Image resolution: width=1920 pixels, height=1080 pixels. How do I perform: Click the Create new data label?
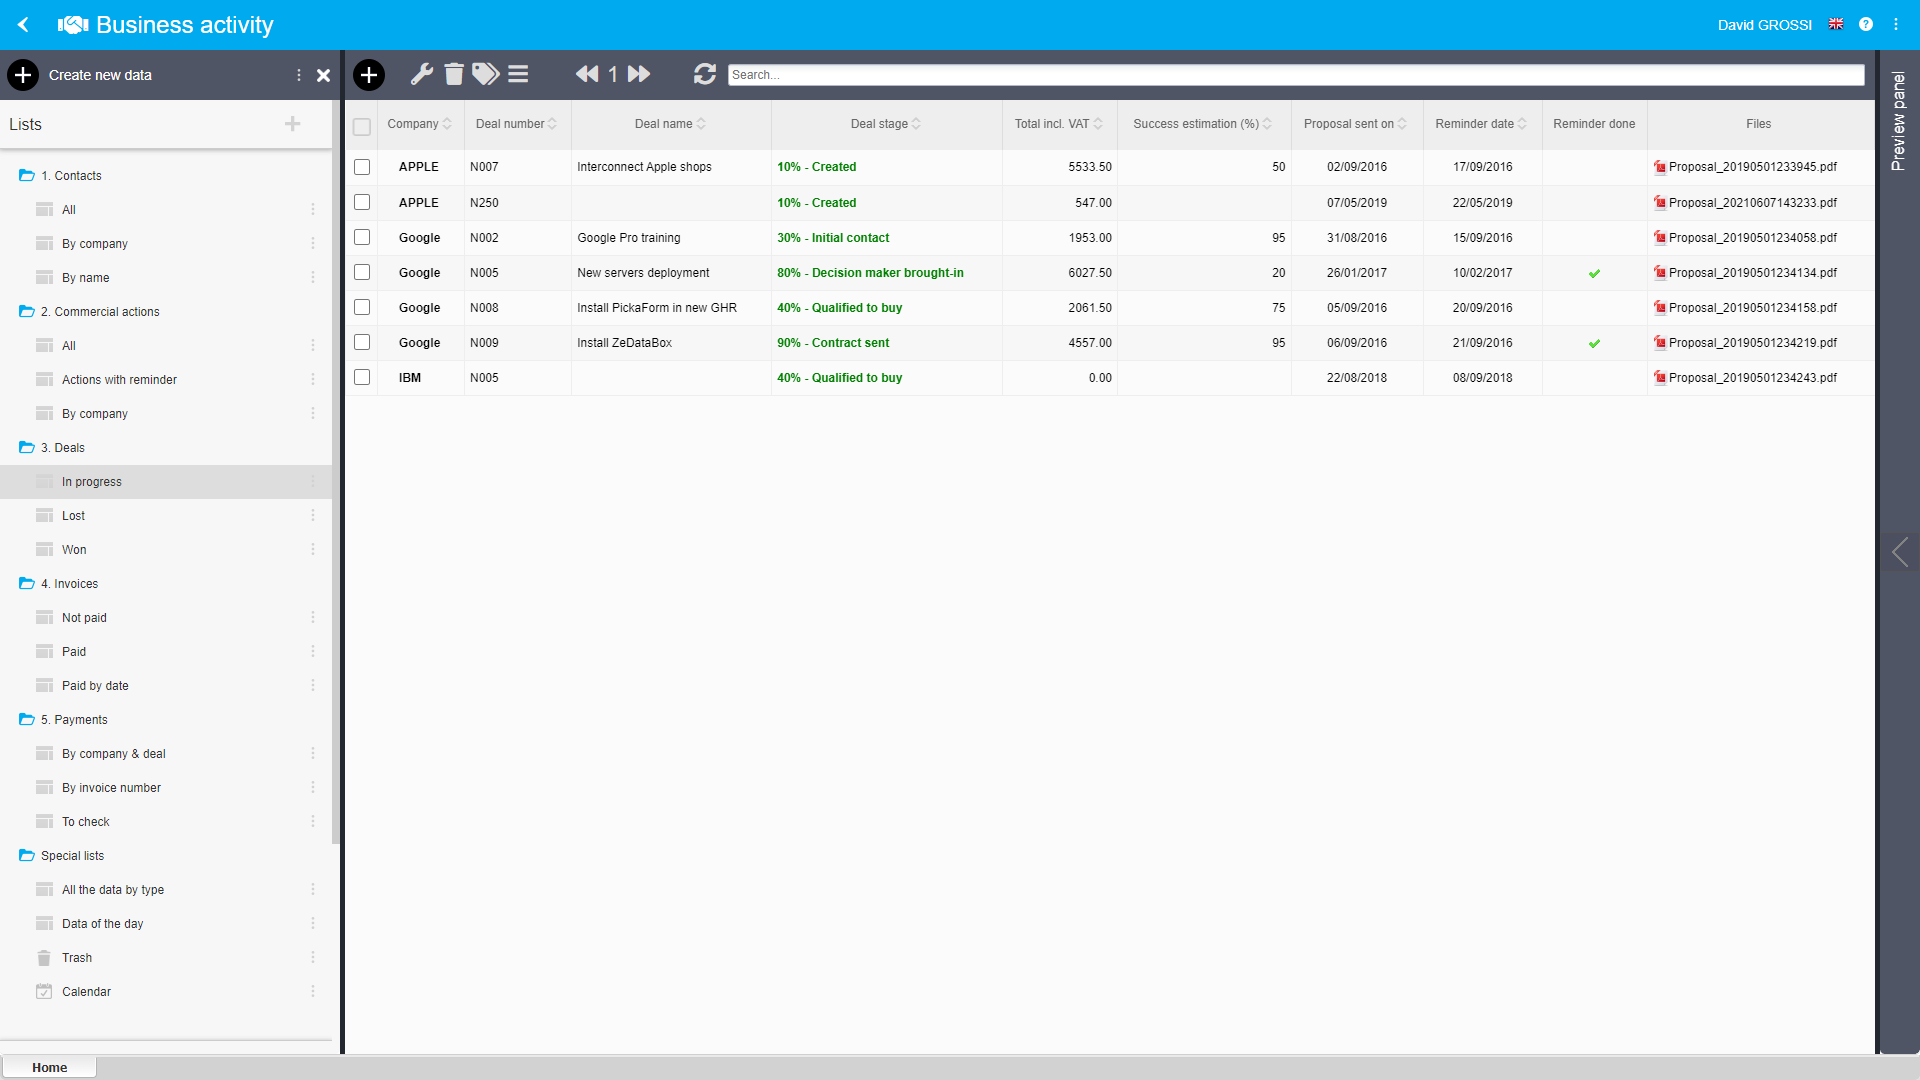(x=100, y=75)
